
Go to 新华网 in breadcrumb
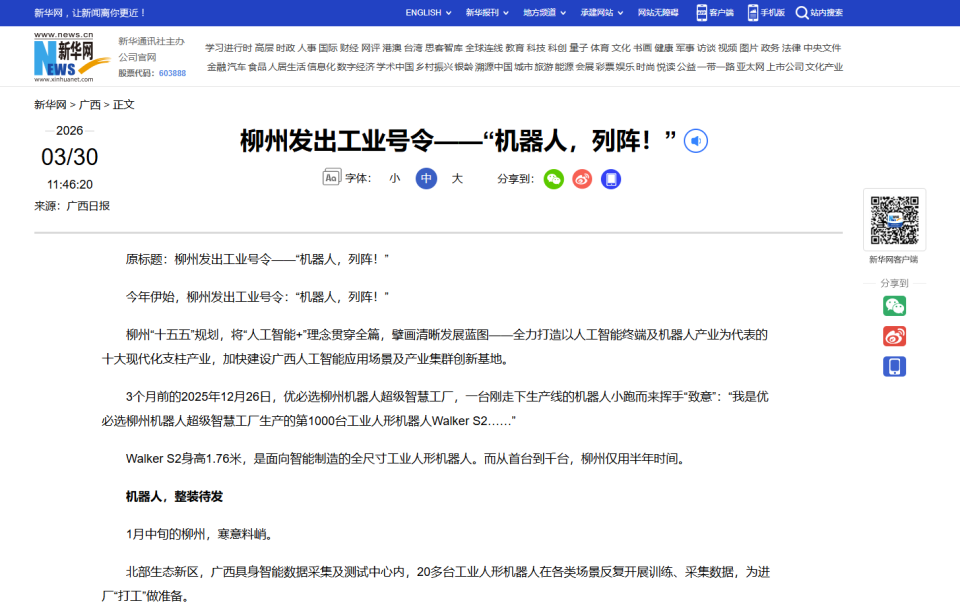(50, 105)
